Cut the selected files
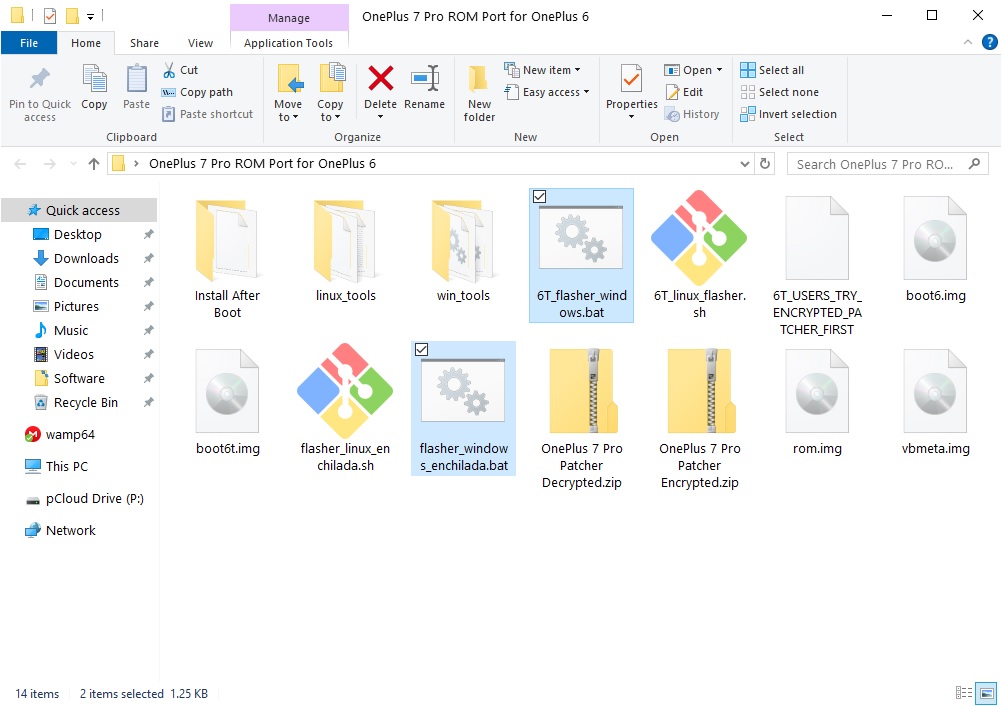This screenshot has height=706, width=1002. tap(180, 70)
